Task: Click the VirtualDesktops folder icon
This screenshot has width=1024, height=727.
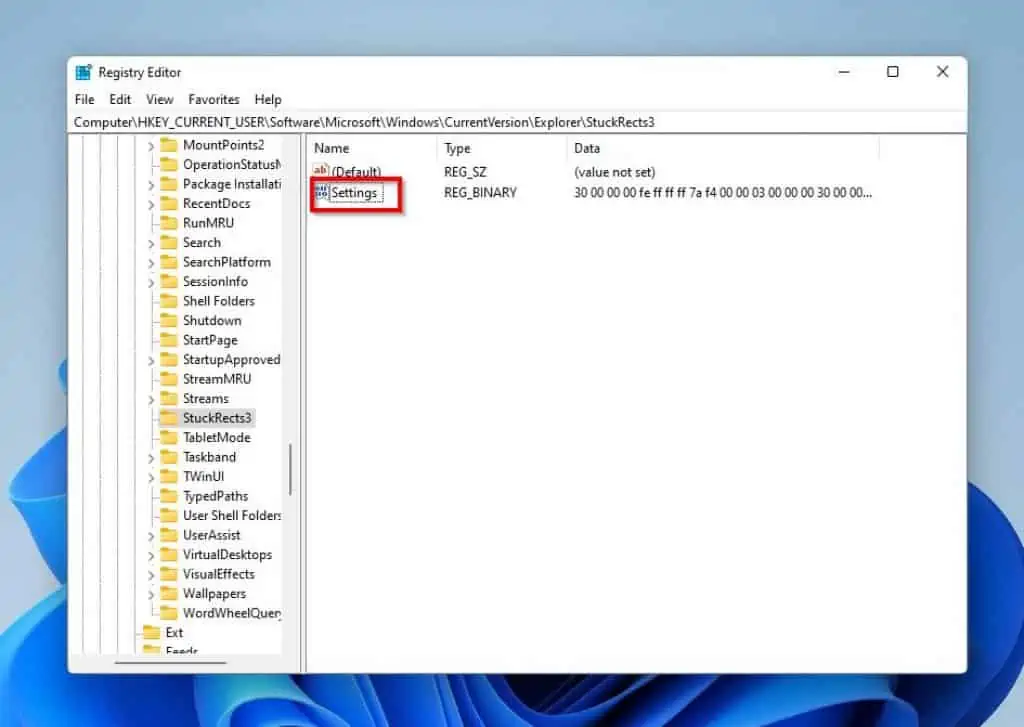Action: 167,554
